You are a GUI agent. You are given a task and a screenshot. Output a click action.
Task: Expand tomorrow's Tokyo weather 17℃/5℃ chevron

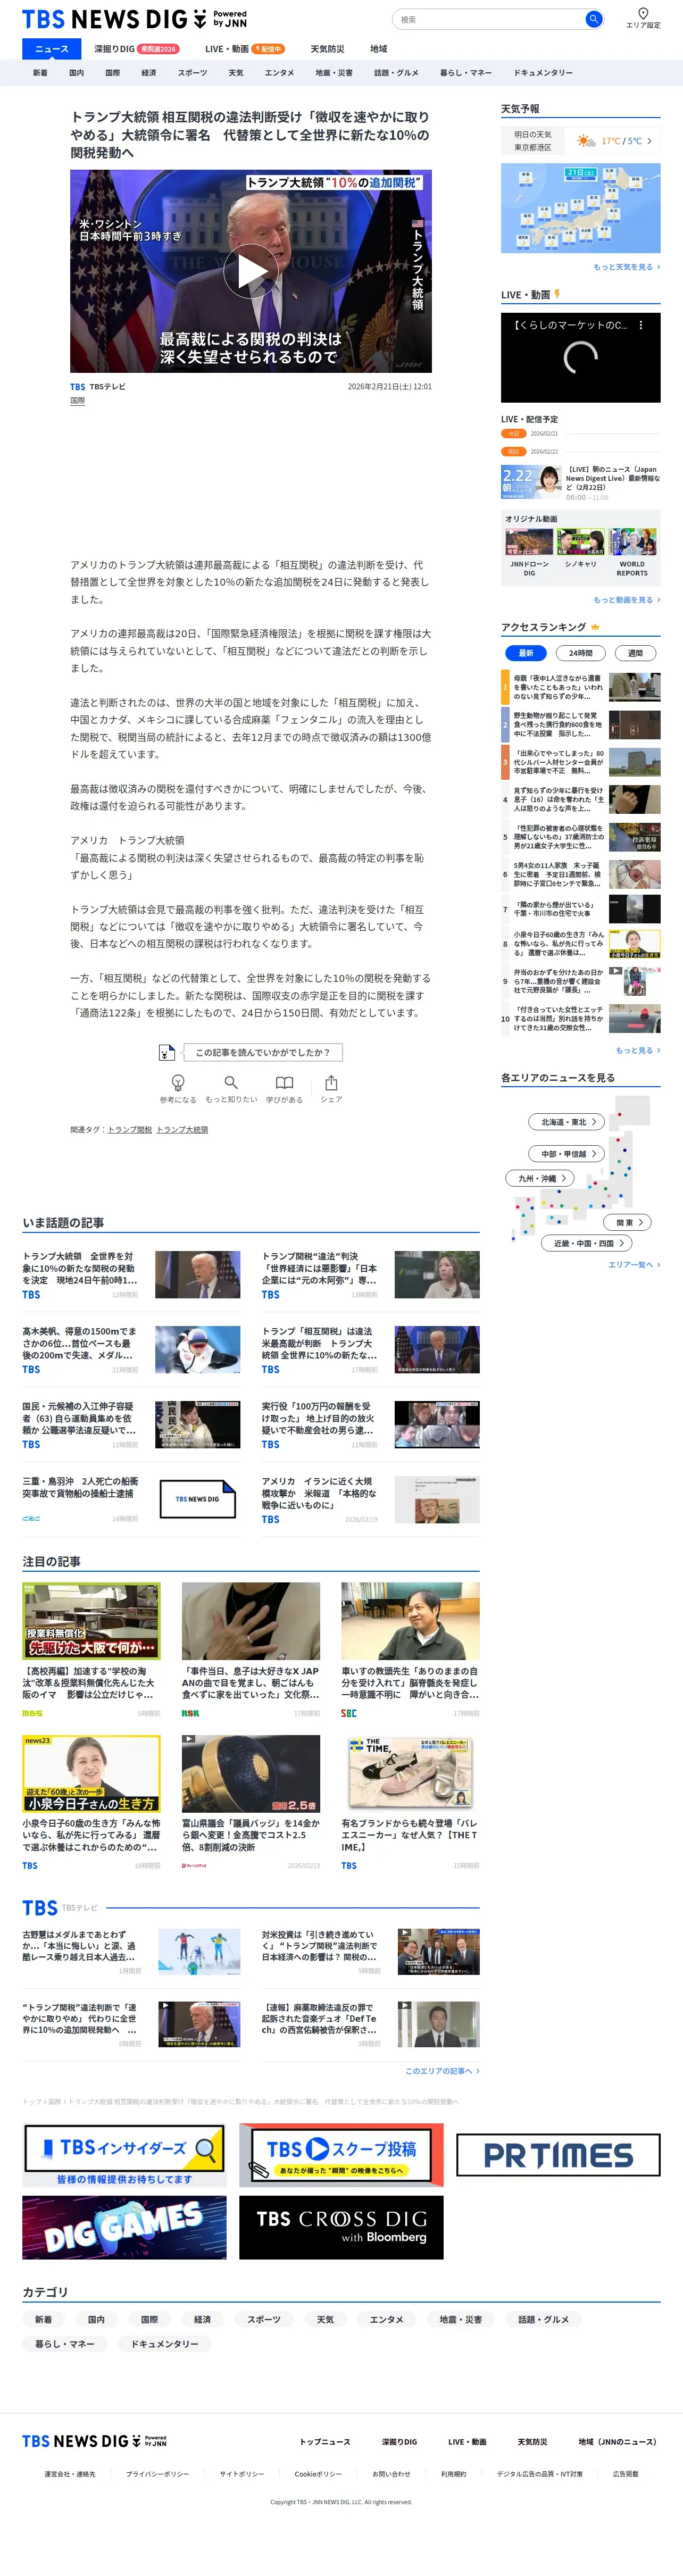[649, 141]
